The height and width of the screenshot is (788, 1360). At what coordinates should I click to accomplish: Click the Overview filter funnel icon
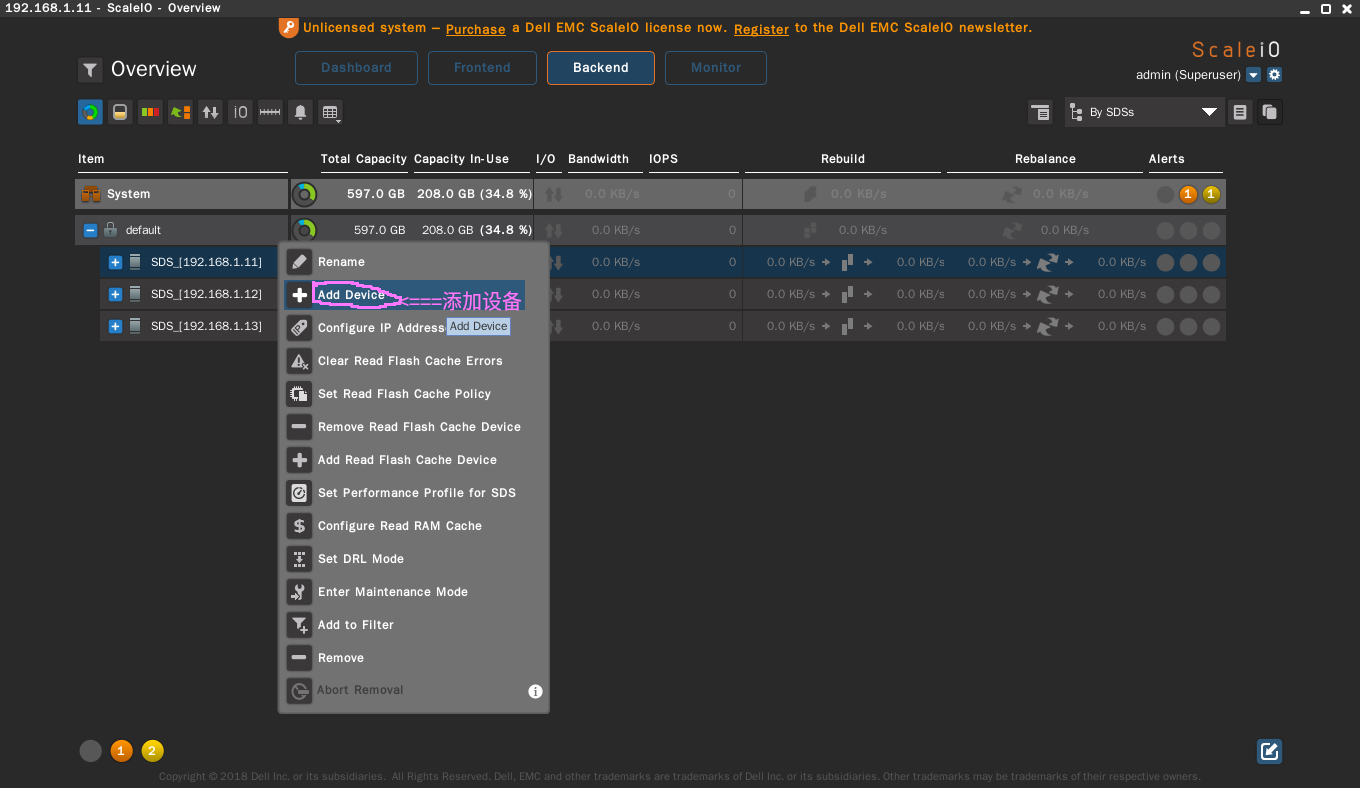90,70
